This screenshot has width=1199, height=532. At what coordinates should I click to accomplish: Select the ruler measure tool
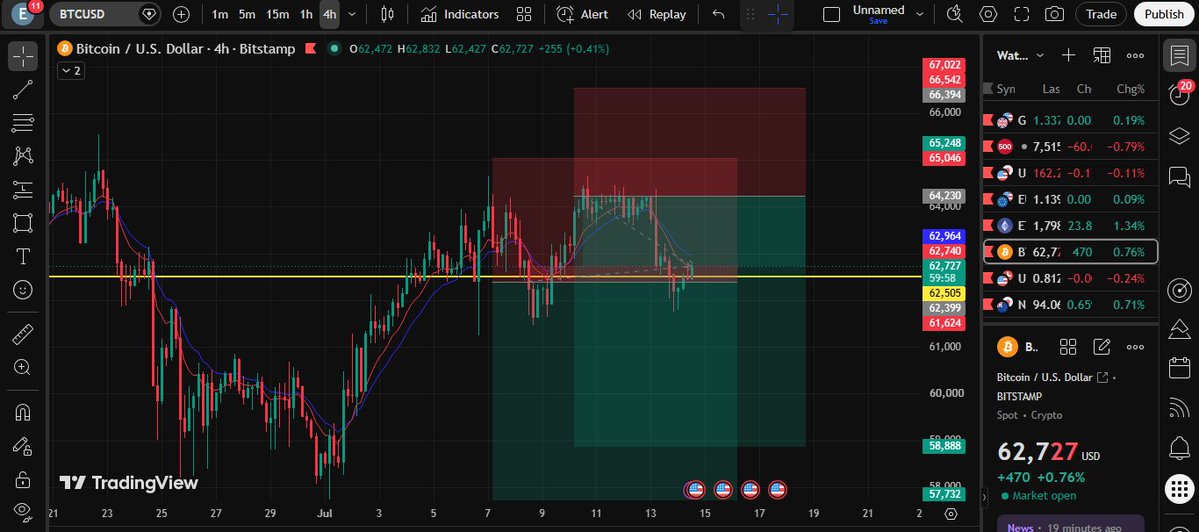[23, 334]
